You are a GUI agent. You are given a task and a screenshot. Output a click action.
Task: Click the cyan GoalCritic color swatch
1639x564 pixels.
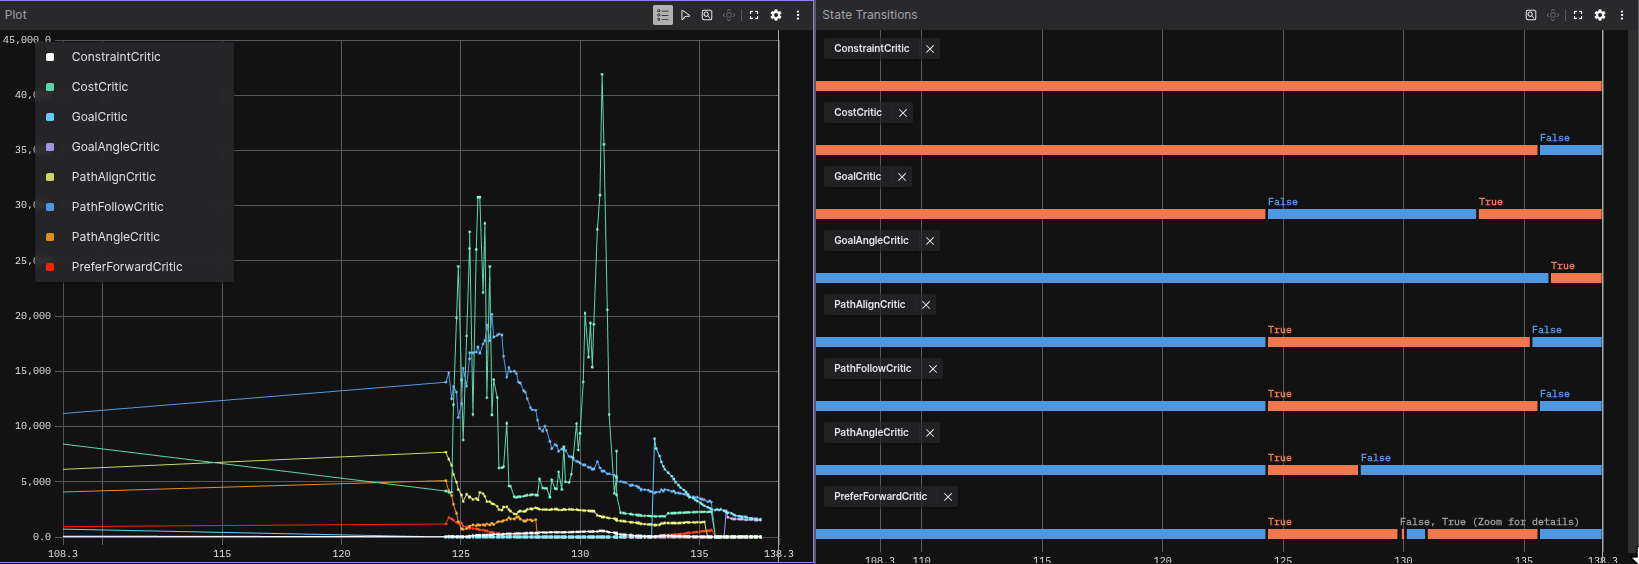click(x=50, y=117)
